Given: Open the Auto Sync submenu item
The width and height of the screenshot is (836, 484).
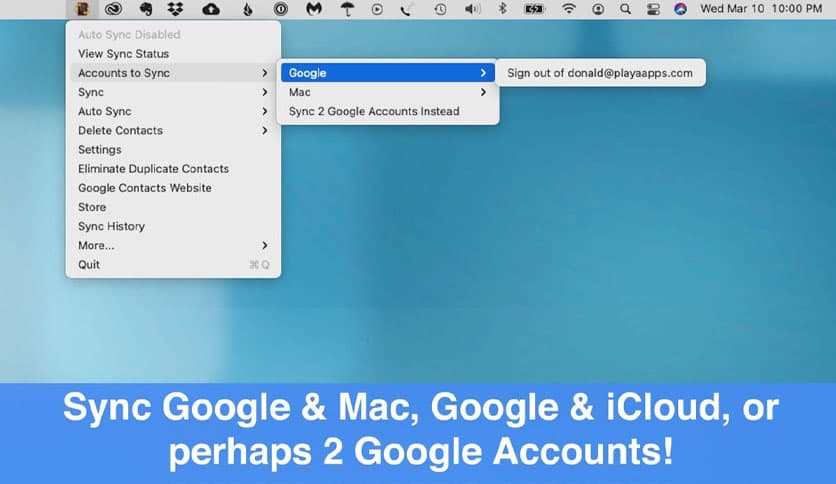Looking at the screenshot, I should [173, 111].
